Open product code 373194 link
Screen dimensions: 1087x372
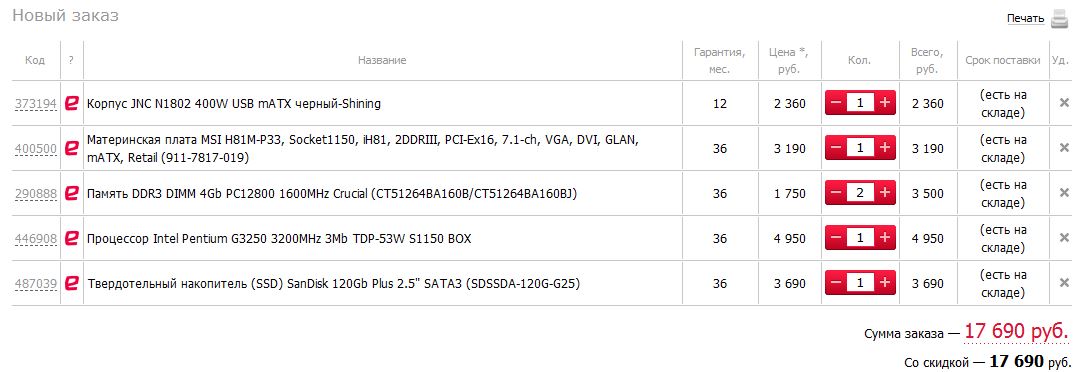click(x=35, y=104)
